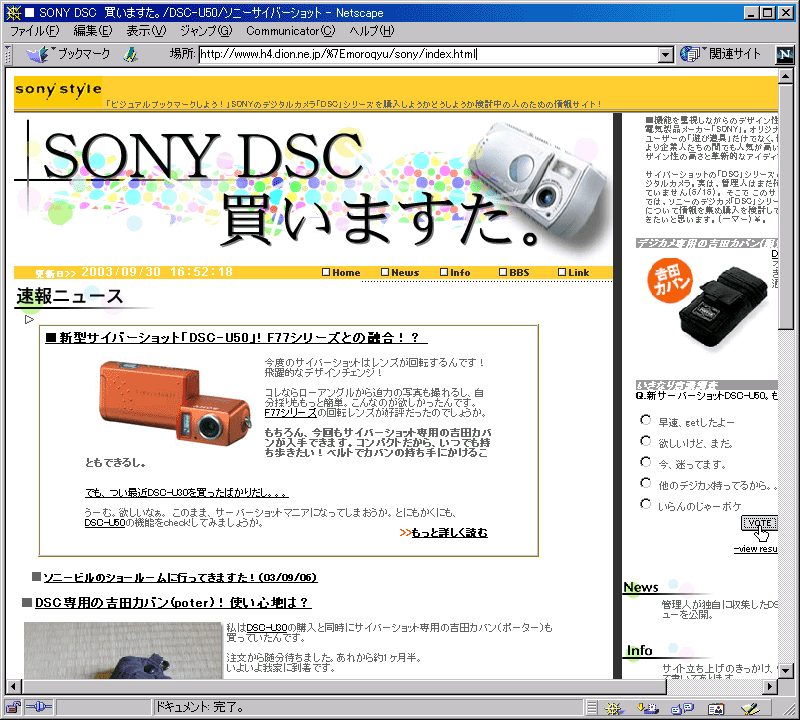Click the vertical scrollbar down arrow
Image resolution: width=800 pixels, height=720 pixels.
(786, 671)
